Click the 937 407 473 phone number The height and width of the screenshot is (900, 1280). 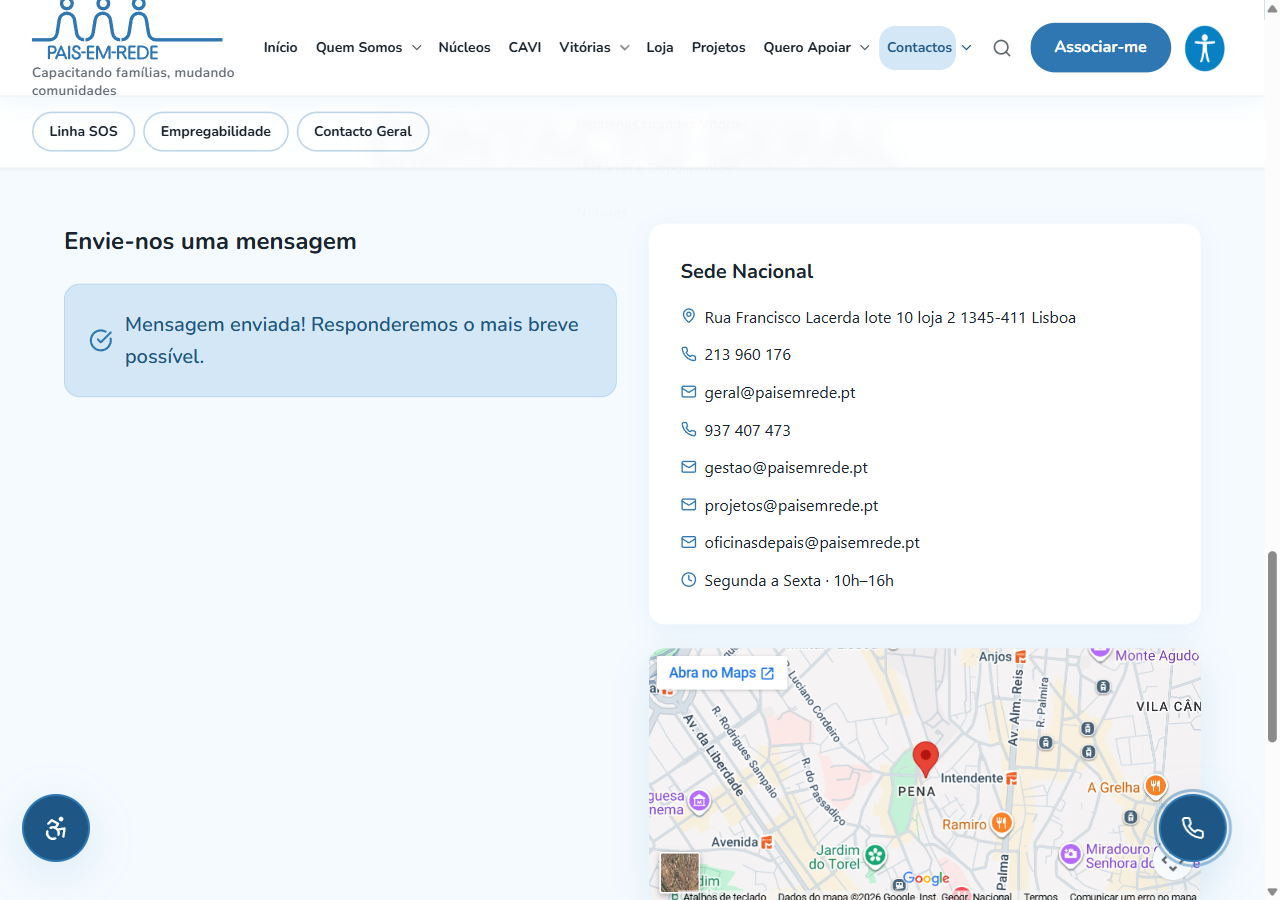coord(748,431)
